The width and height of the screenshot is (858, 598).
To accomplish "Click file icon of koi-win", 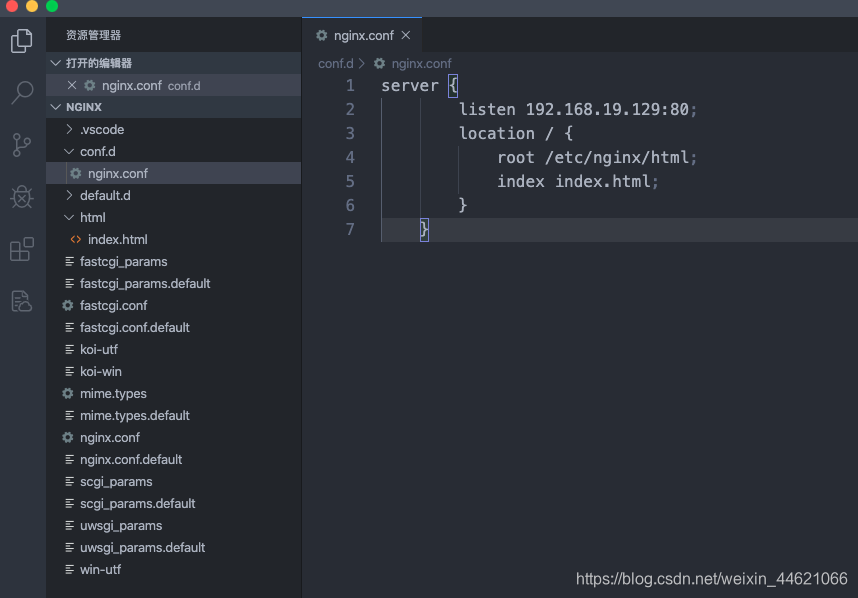I will pos(69,371).
